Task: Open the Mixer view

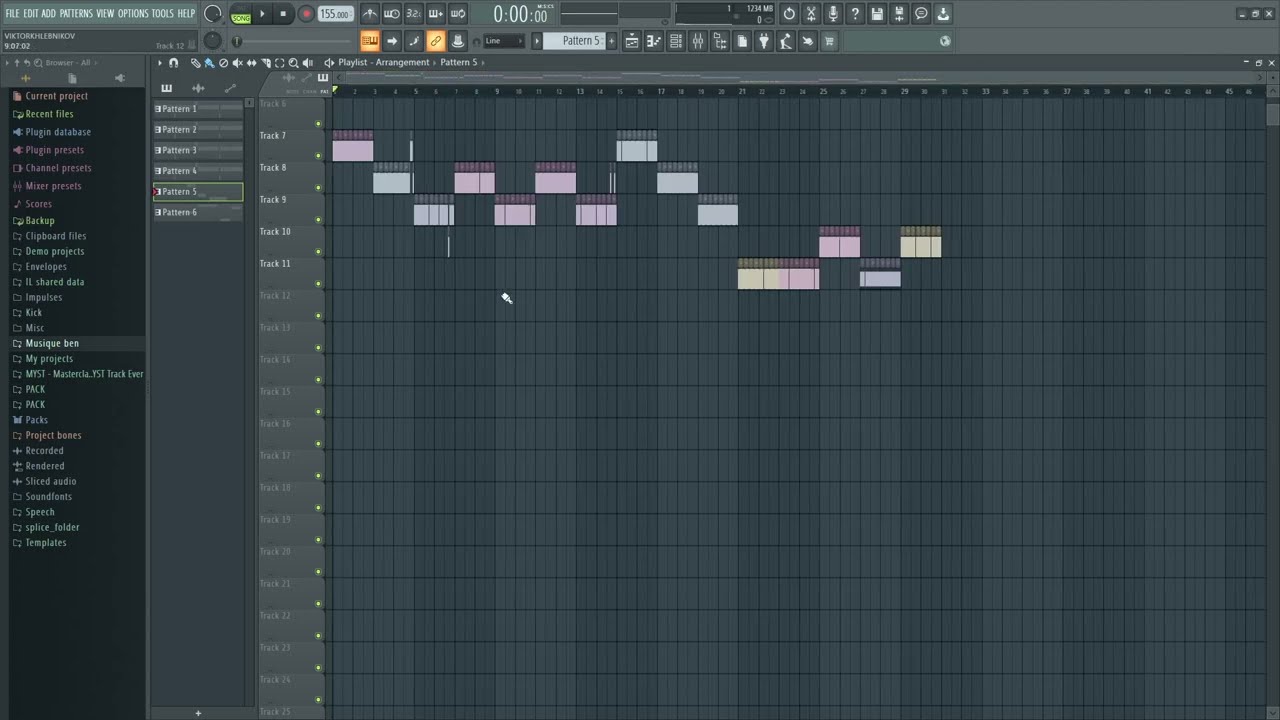Action: click(x=698, y=41)
